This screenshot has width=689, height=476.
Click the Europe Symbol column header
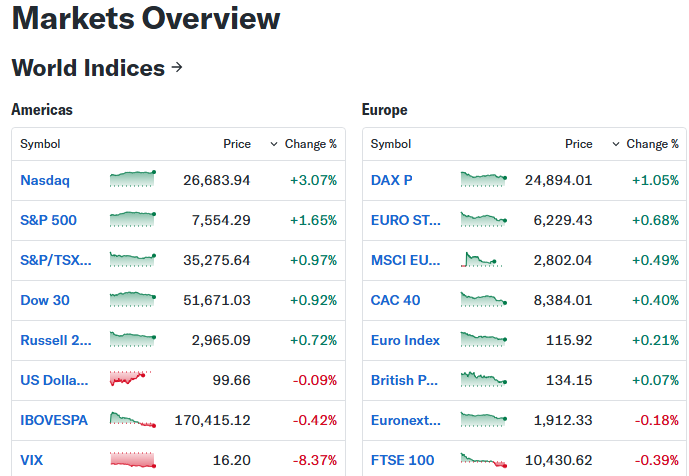[391, 144]
